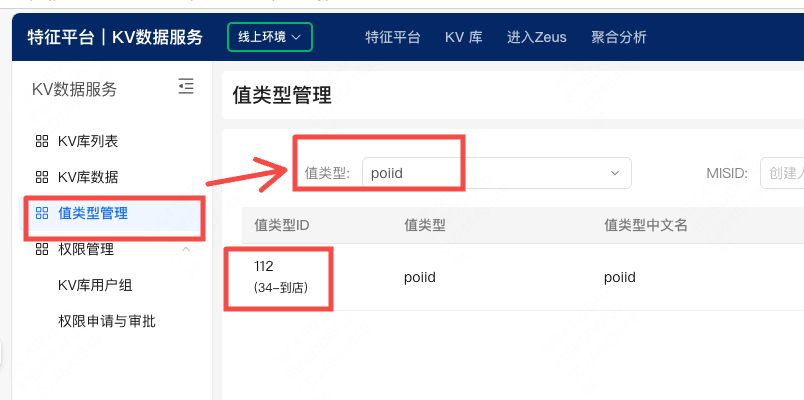This screenshot has width=804, height=400.
Task: Open the 特征平台 top navigation item
Action: click(x=393, y=37)
